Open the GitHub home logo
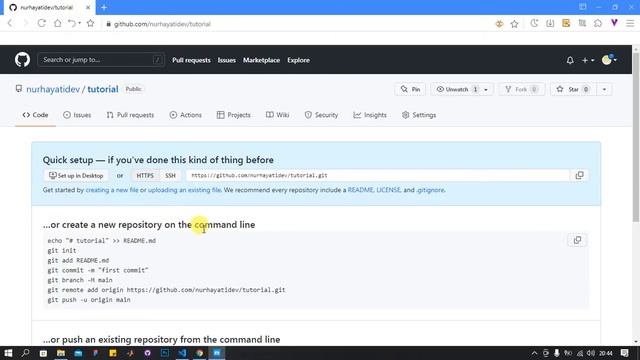This screenshot has width=640, height=360. coord(22,60)
